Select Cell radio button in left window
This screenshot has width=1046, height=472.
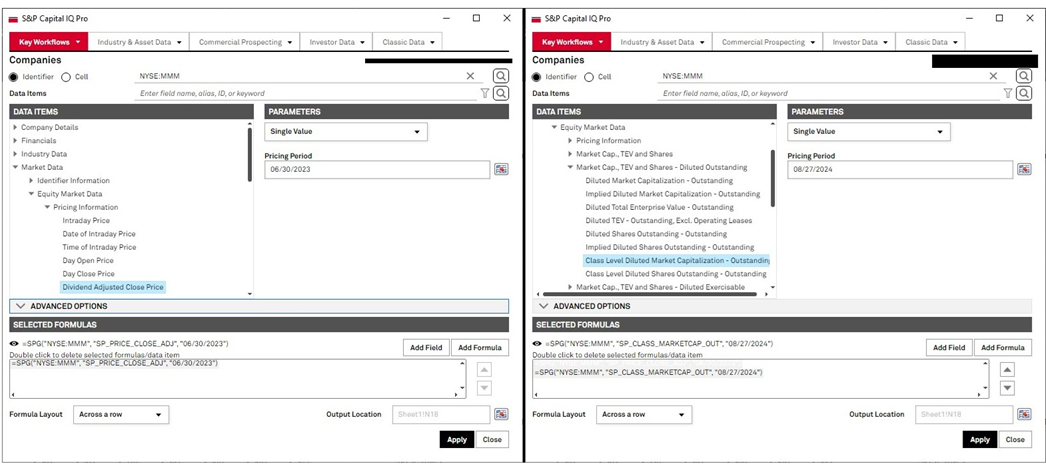(x=66, y=77)
